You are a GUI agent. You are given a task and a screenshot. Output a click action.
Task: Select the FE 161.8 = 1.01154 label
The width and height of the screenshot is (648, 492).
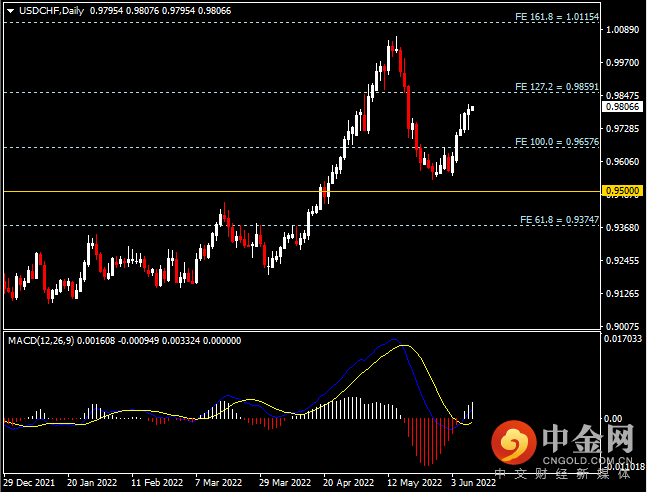[x=557, y=17]
